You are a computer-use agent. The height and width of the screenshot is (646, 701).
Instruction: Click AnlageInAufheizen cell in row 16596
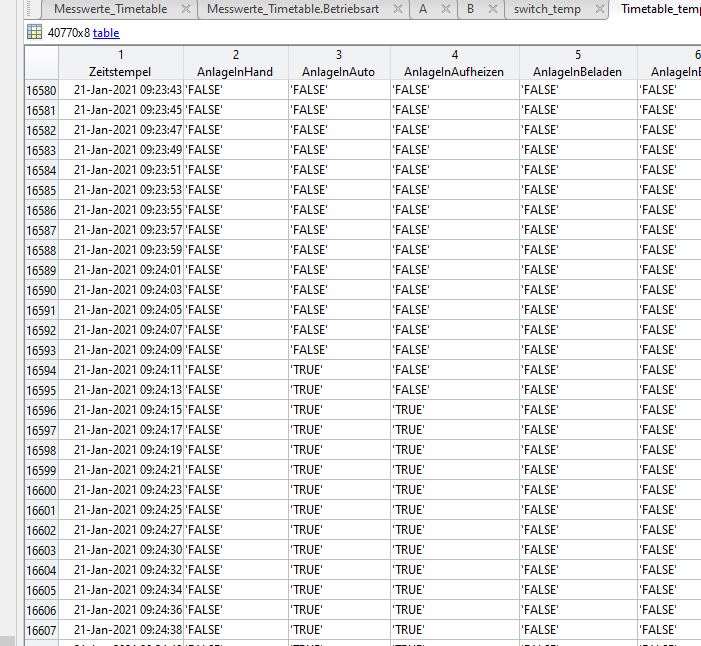tap(454, 410)
